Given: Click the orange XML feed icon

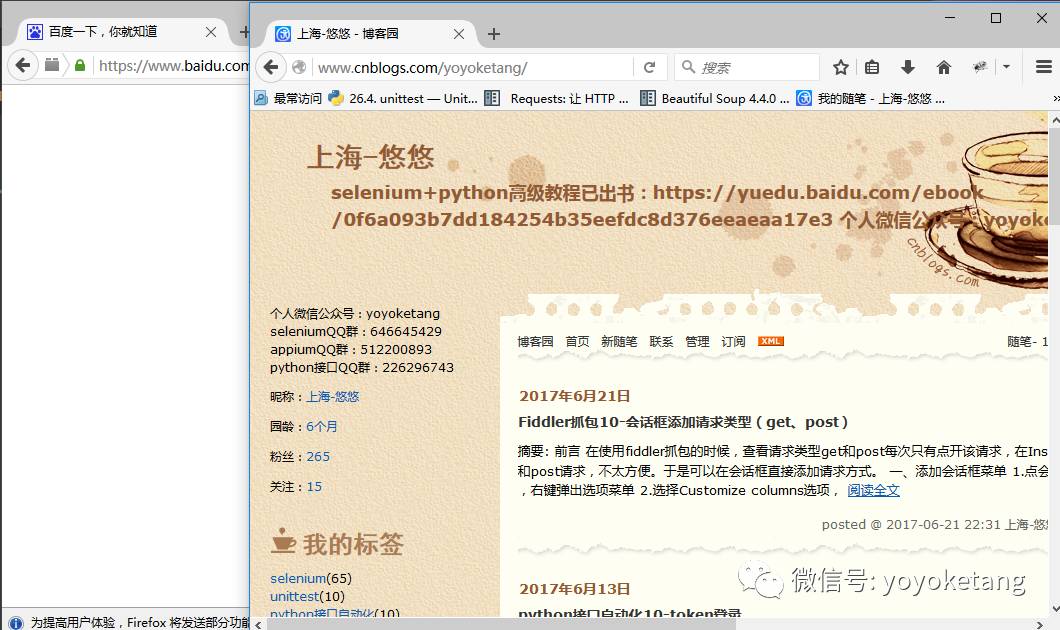Looking at the screenshot, I should (771, 341).
